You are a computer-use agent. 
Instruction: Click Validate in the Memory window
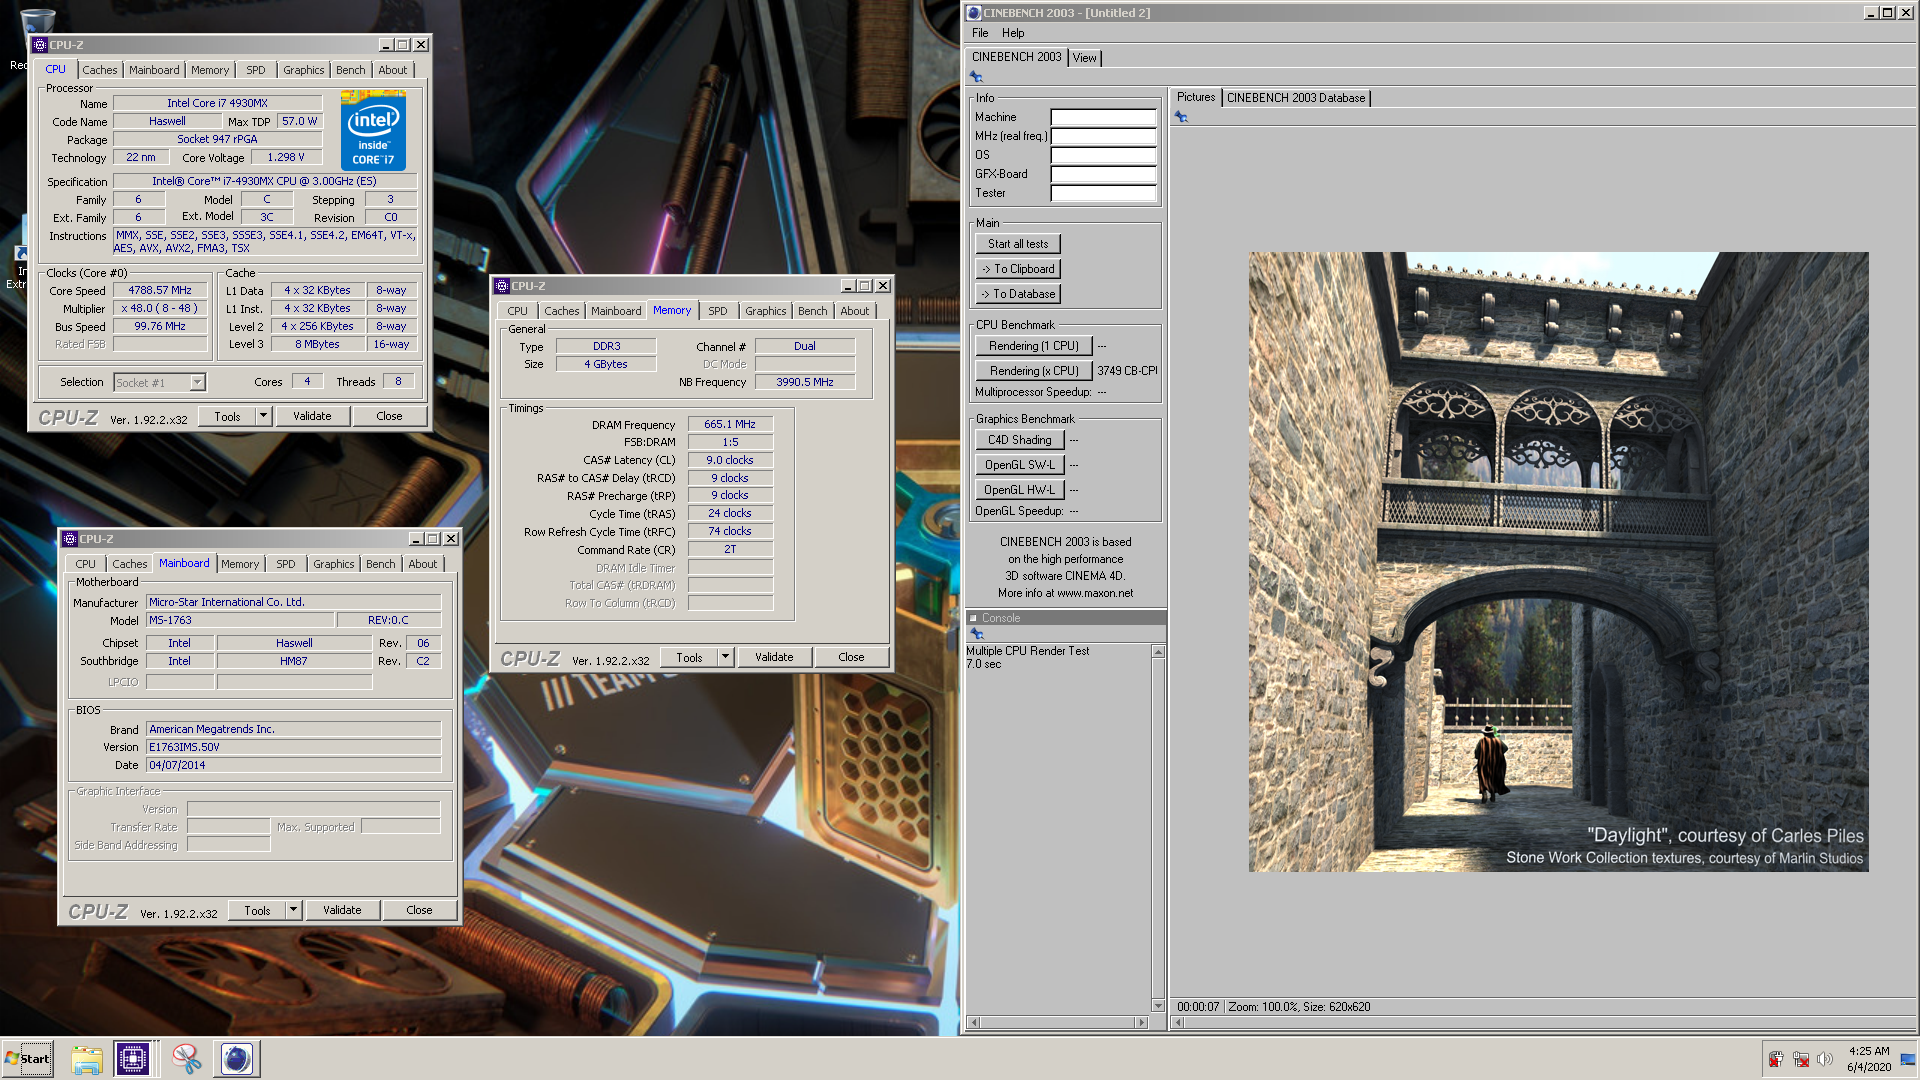(774, 657)
